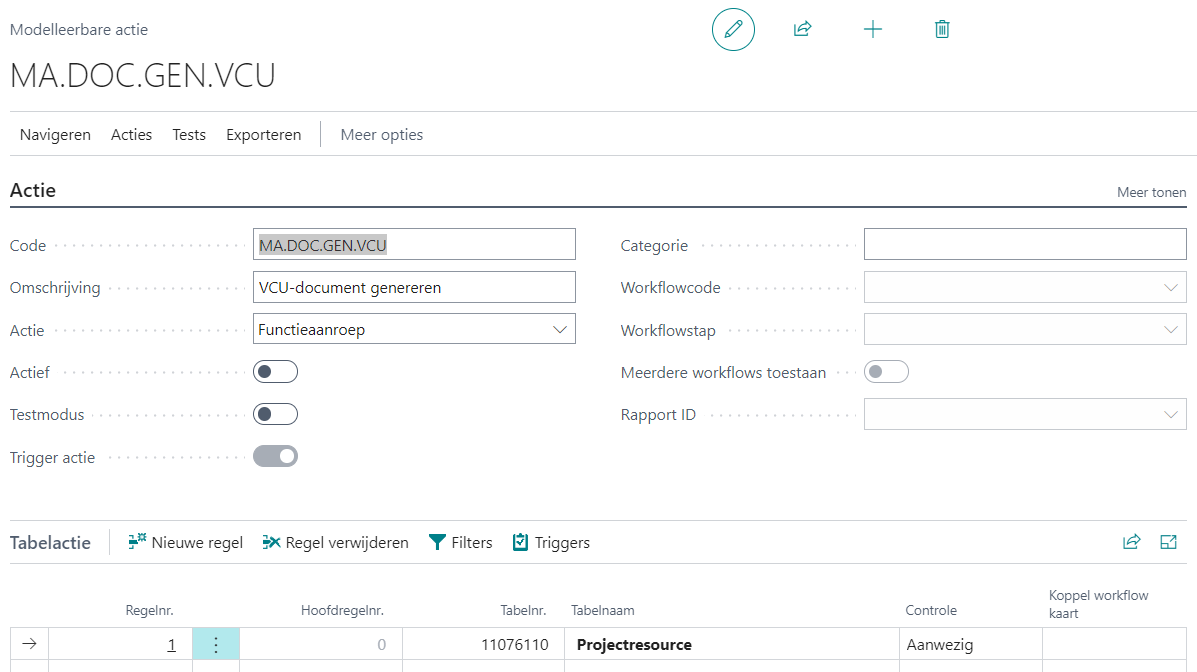Click the pencil edit icon
Viewport: 1197px width, 672px height.
click(733, 29)
